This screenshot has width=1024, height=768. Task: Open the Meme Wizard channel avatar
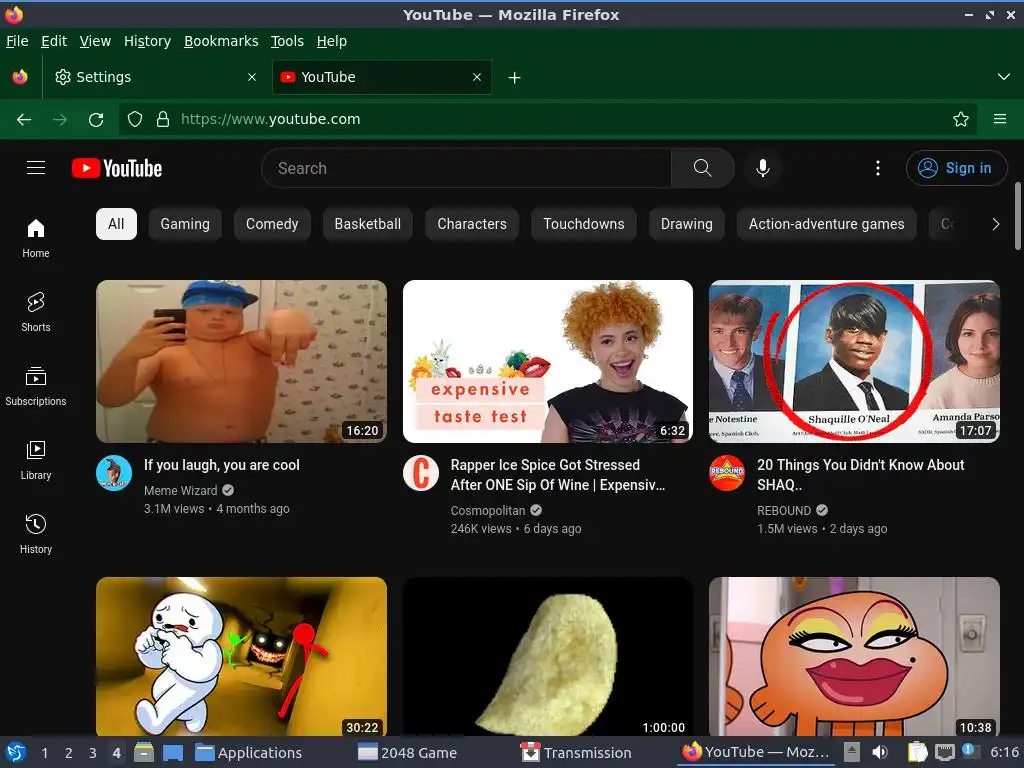coord(114,473)
